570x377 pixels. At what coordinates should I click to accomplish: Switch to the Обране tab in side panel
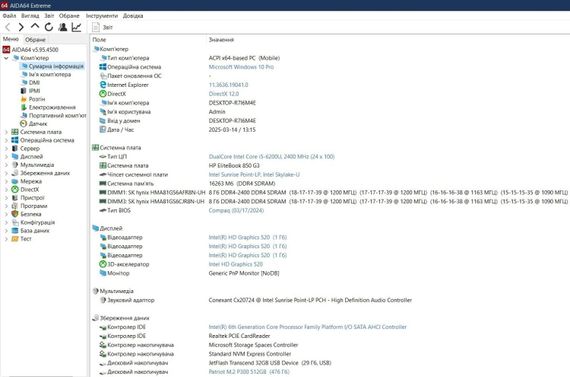(35, 39)
